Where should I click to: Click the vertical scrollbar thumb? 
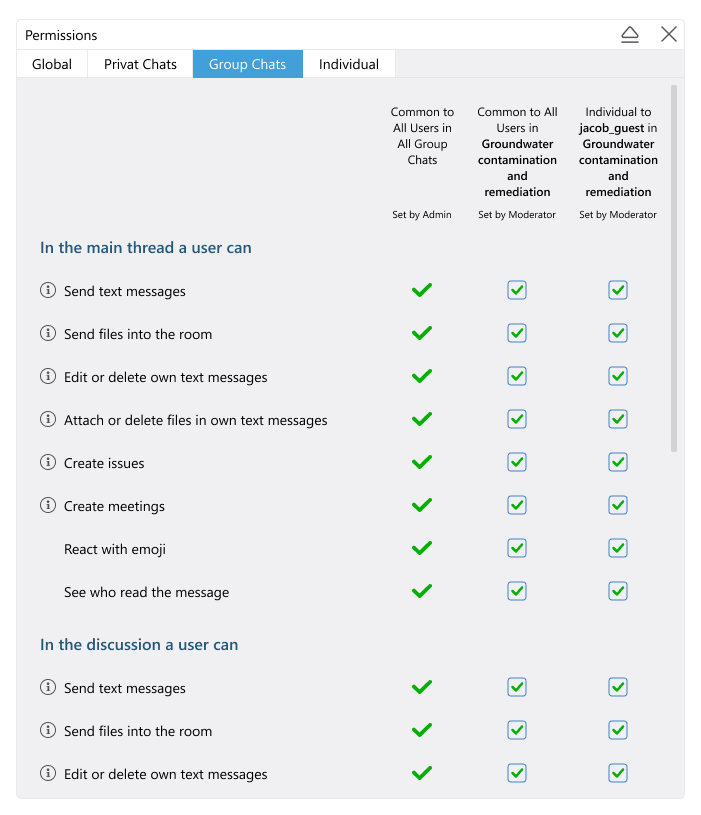[674, 268]
